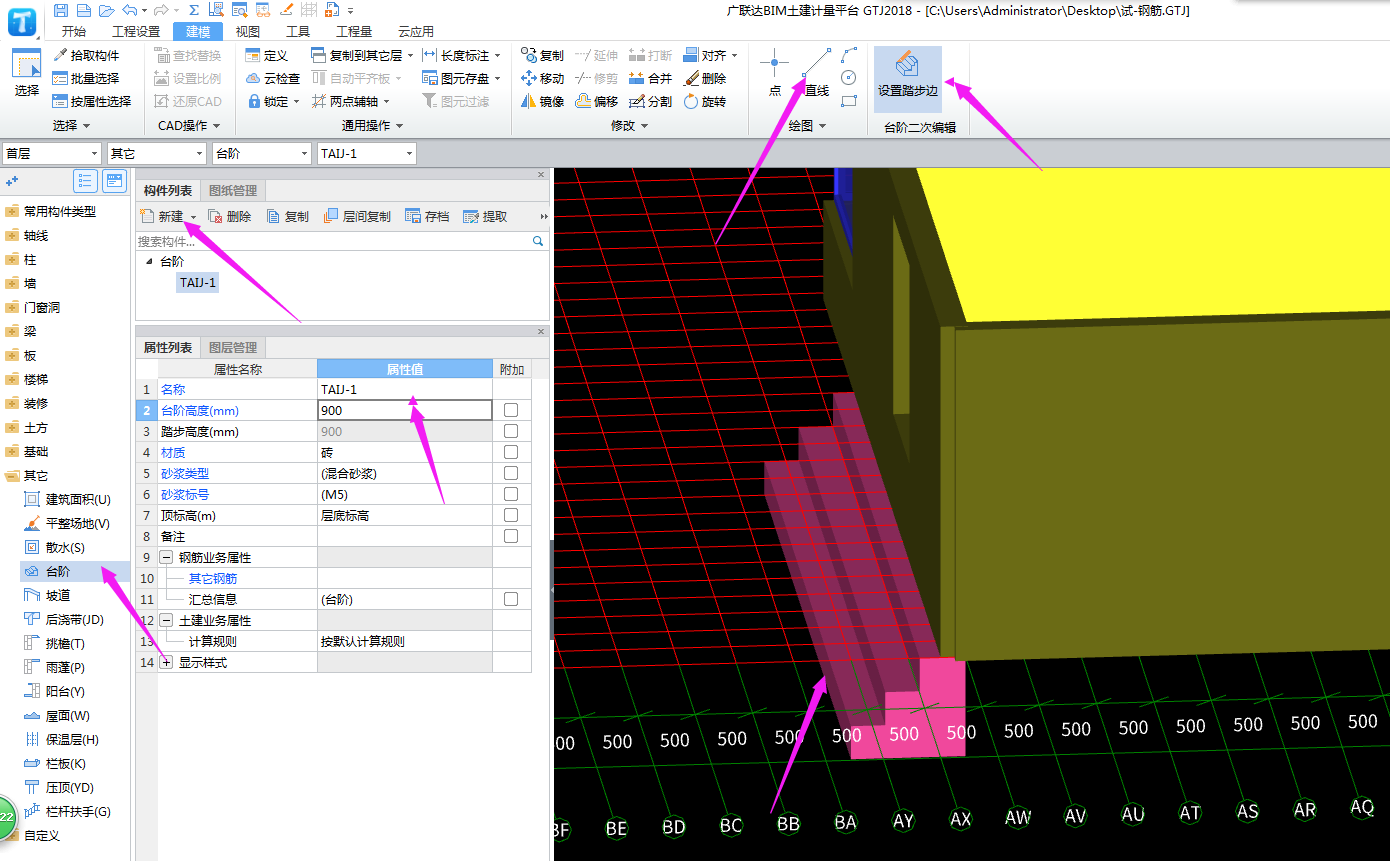The width and height of the screenshot is (1390, 861).
Task: Select the three-point arc draw tool
Action: (849, 55)
